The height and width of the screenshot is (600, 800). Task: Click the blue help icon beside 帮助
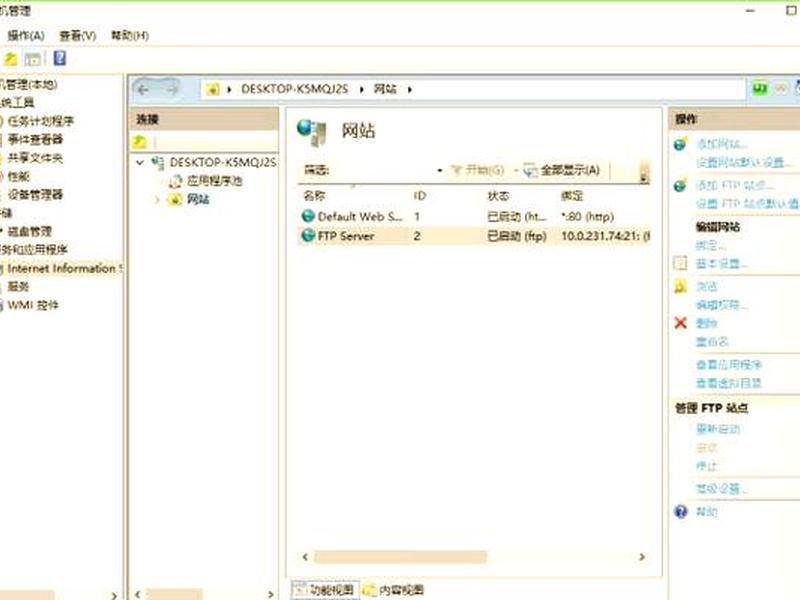[x=681, y=511]
